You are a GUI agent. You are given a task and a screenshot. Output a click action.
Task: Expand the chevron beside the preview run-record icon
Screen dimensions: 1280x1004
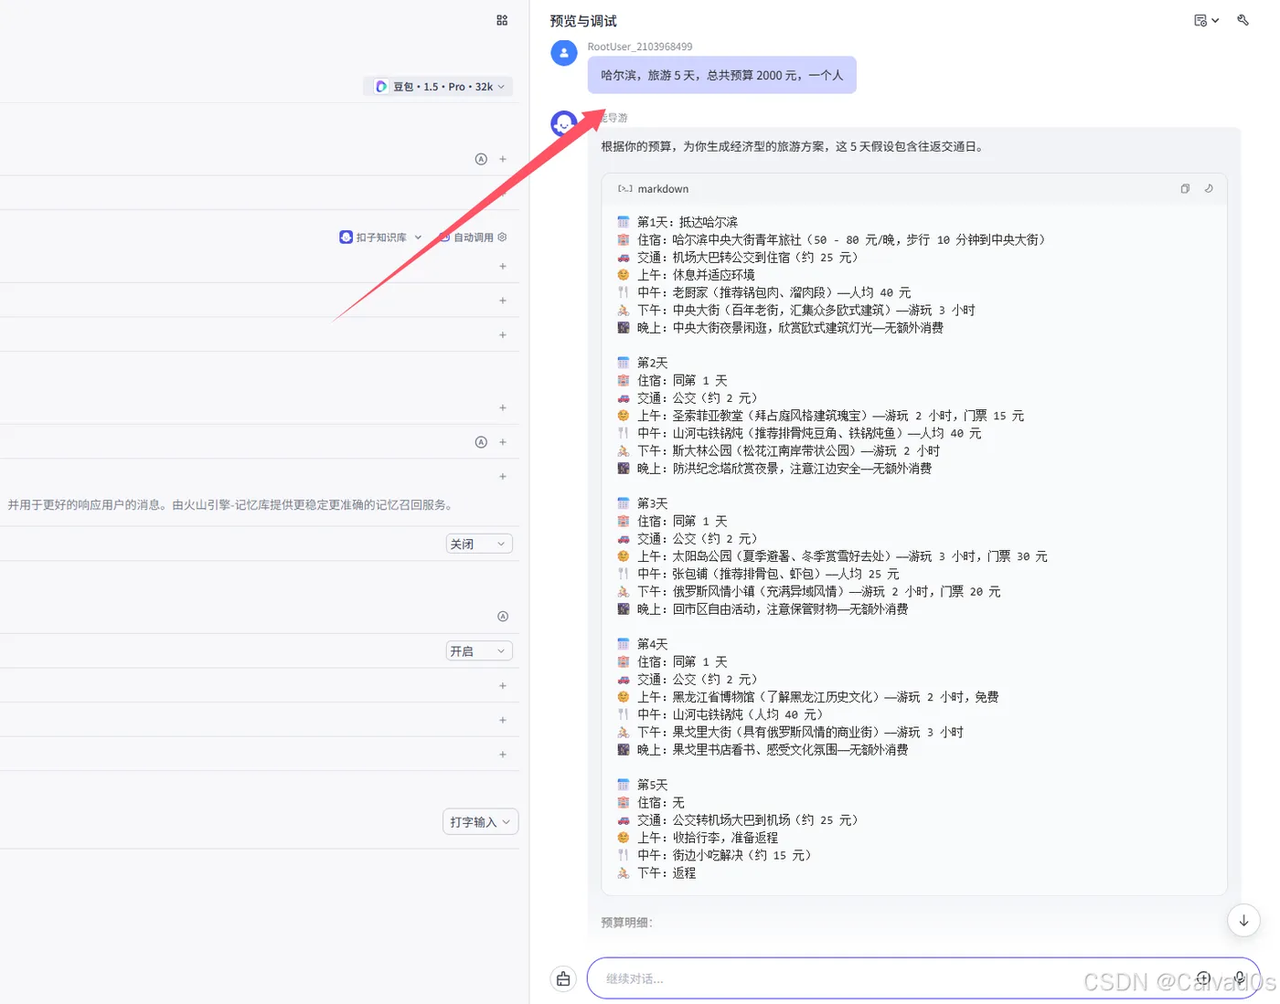[1215, 20]
